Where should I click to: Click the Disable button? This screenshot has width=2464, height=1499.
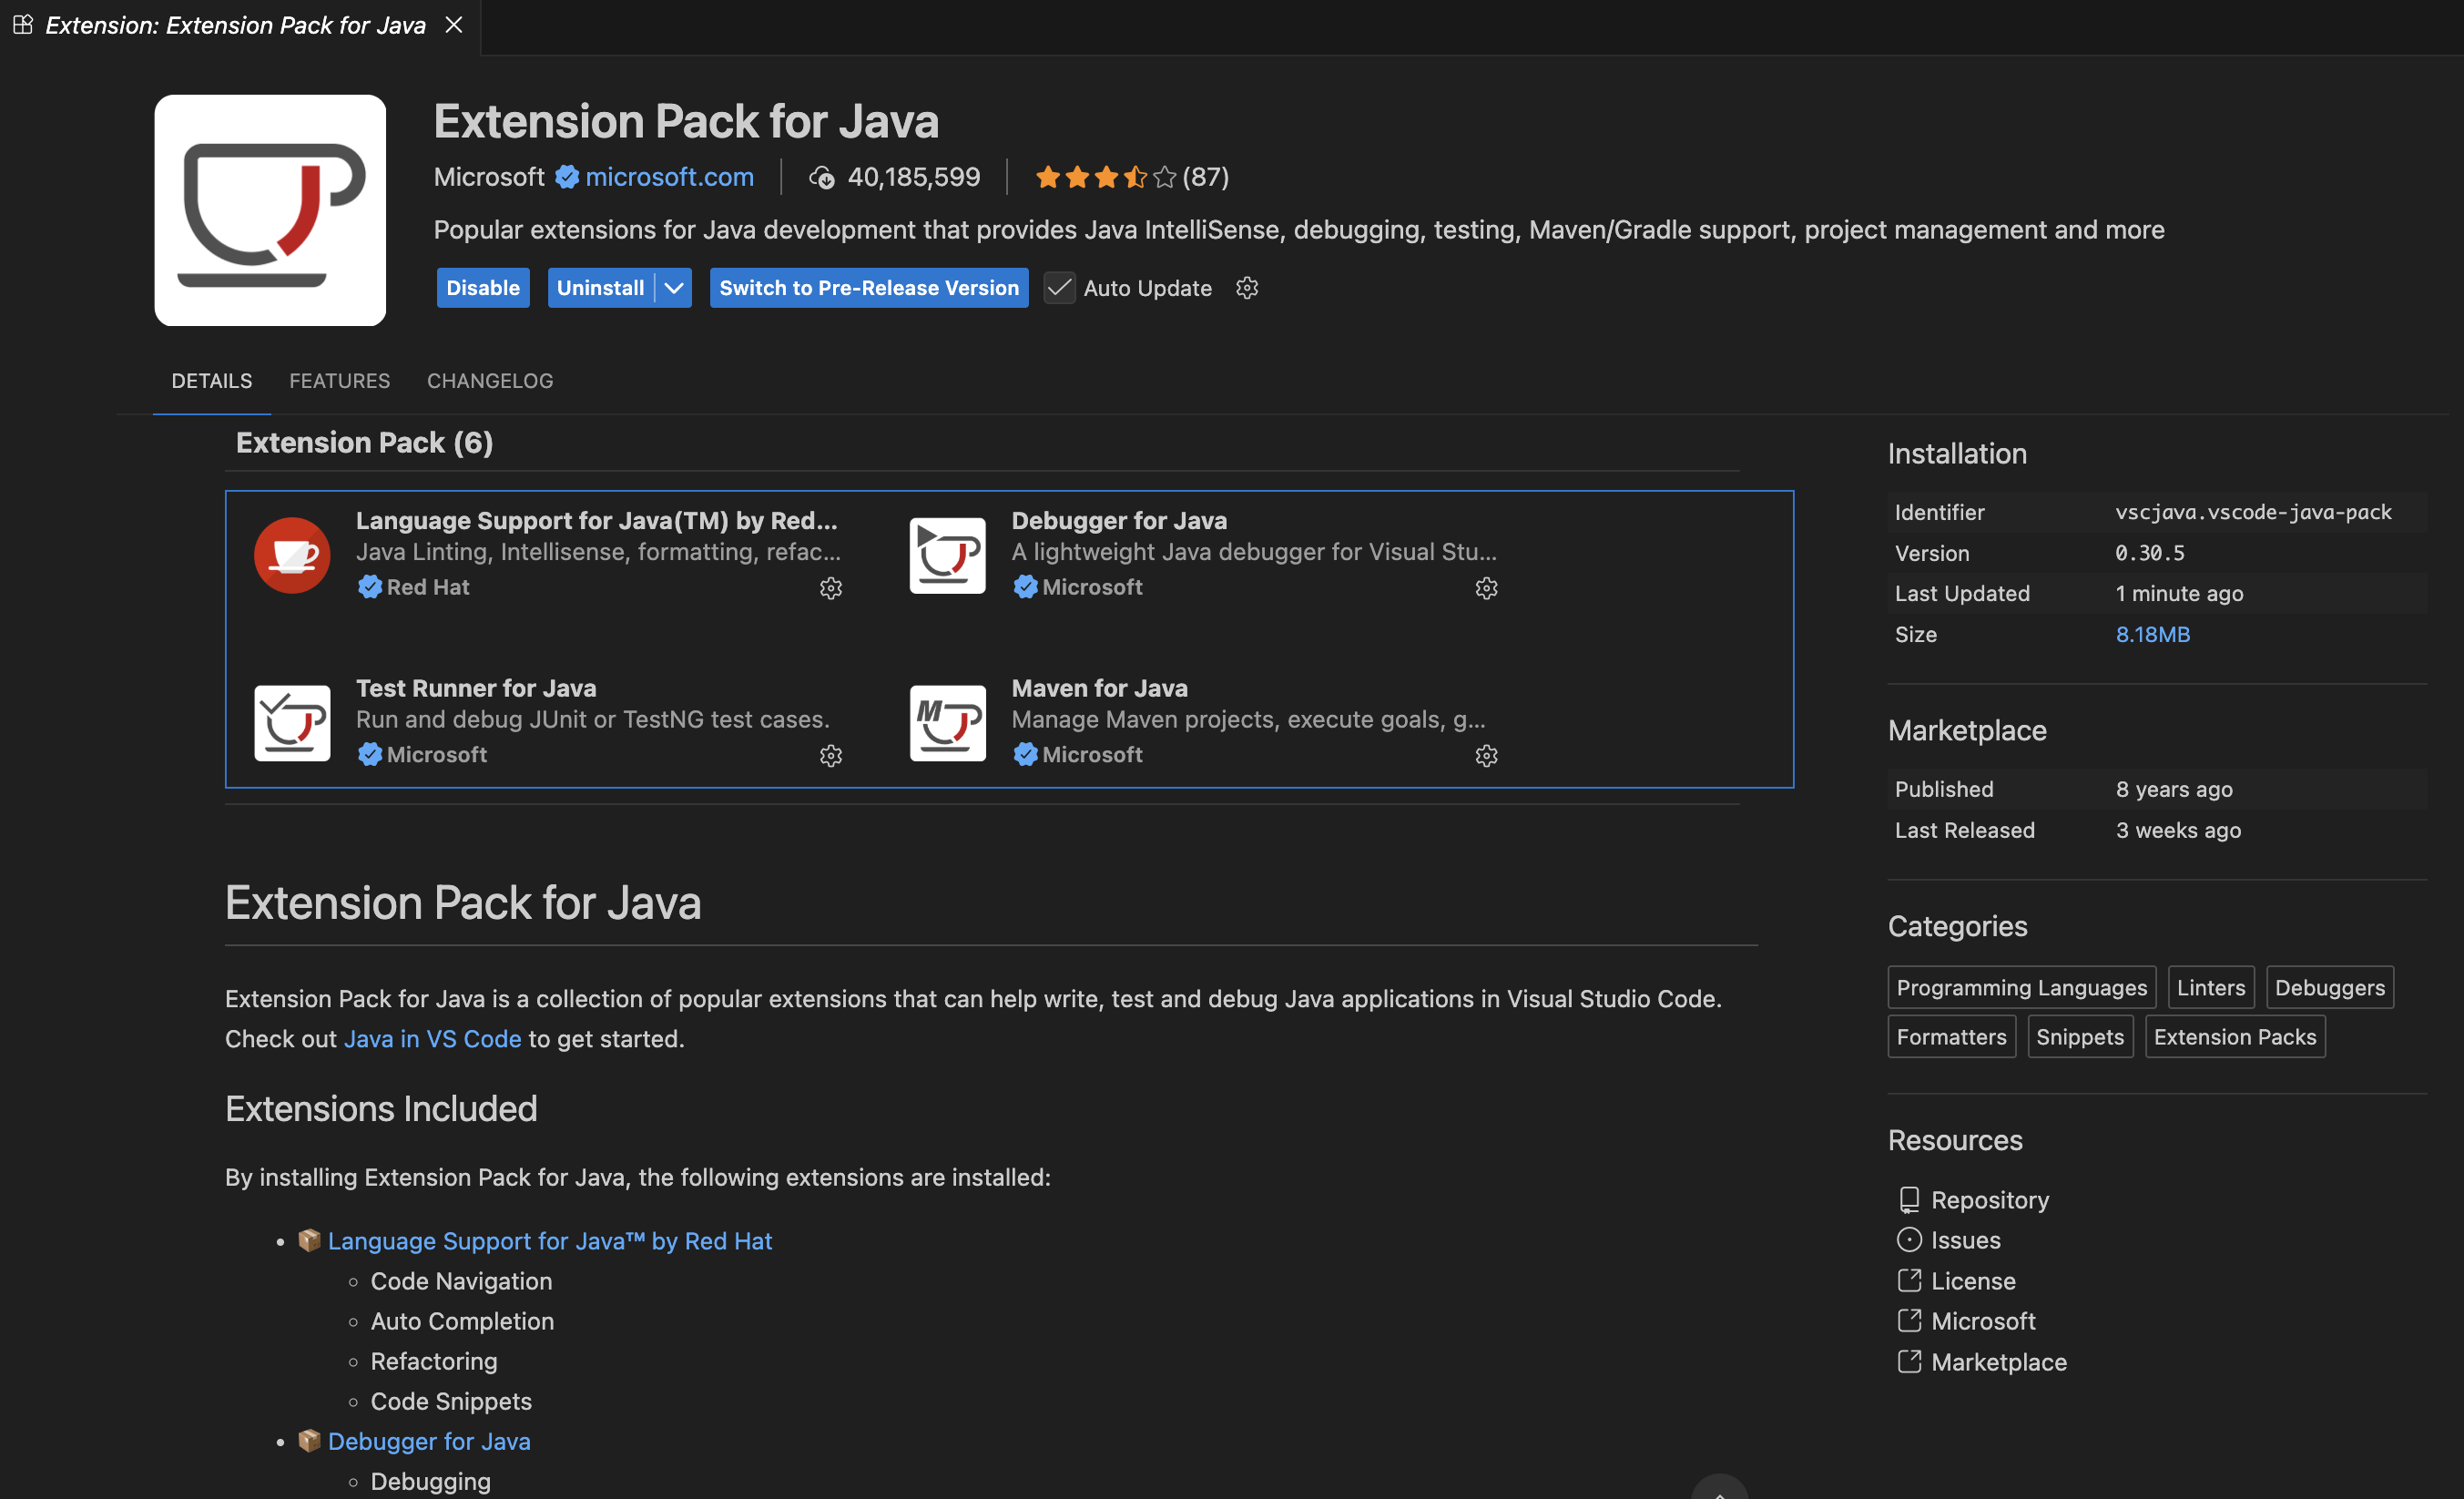(482, 288)
